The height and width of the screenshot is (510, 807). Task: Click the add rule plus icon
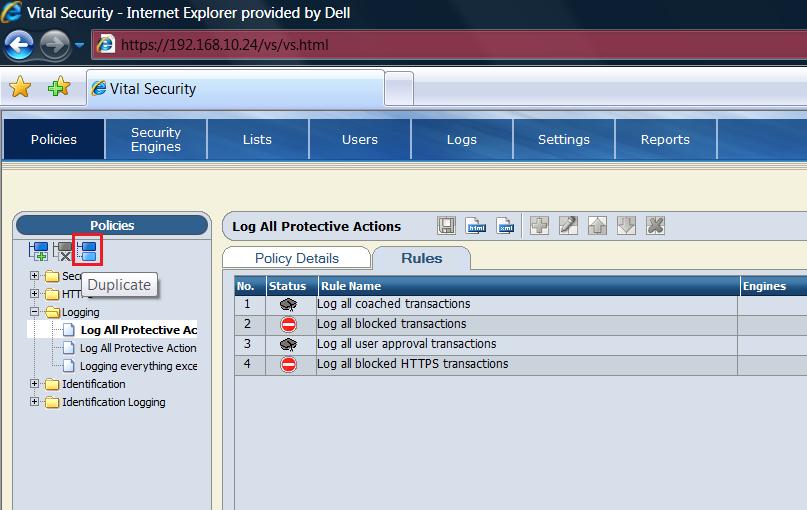pos(539,226)
